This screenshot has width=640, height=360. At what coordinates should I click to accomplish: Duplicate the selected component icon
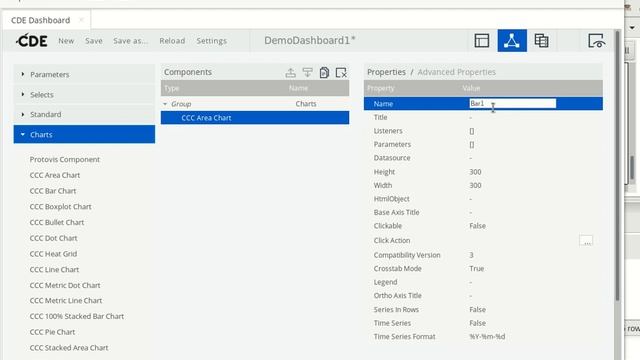[x=324, y=73]
